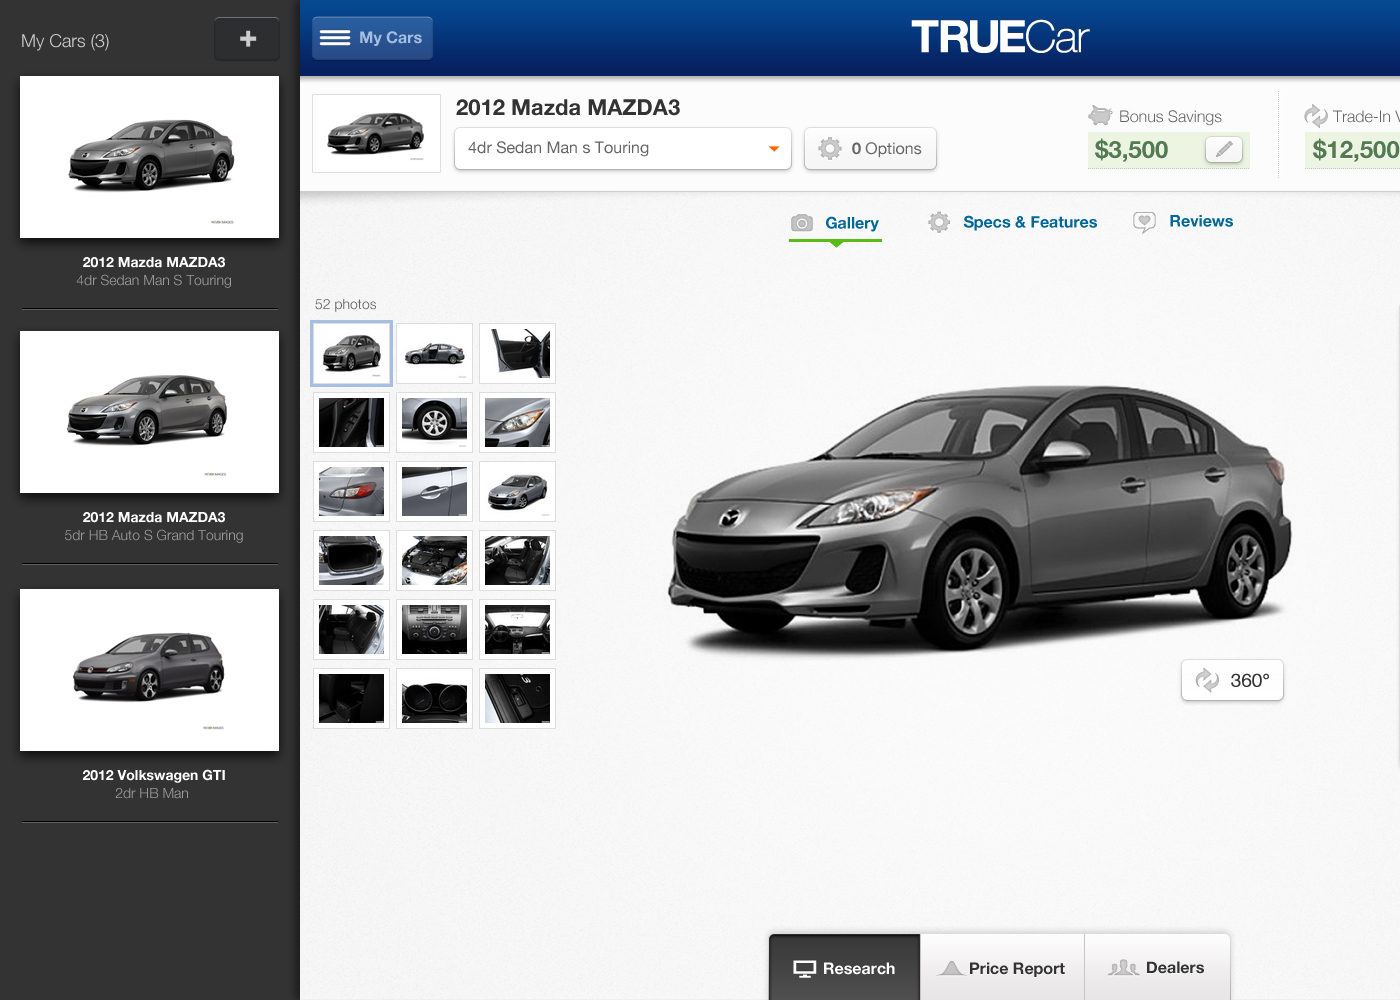Select the Research monitor icon

click(x=805, y=968)
